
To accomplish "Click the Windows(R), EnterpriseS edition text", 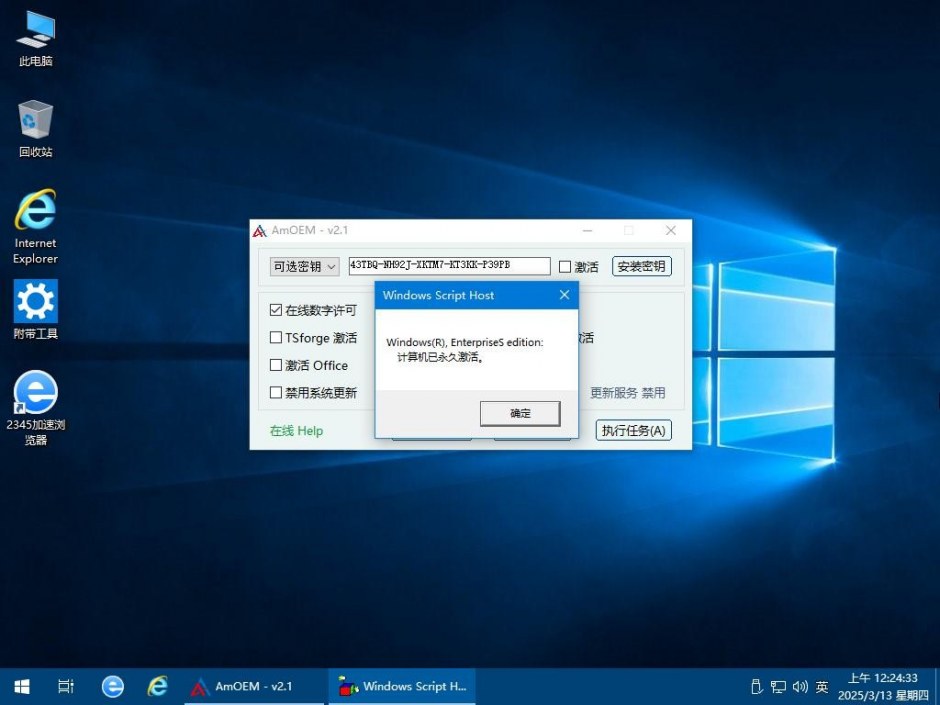I will tap(465, 342).
